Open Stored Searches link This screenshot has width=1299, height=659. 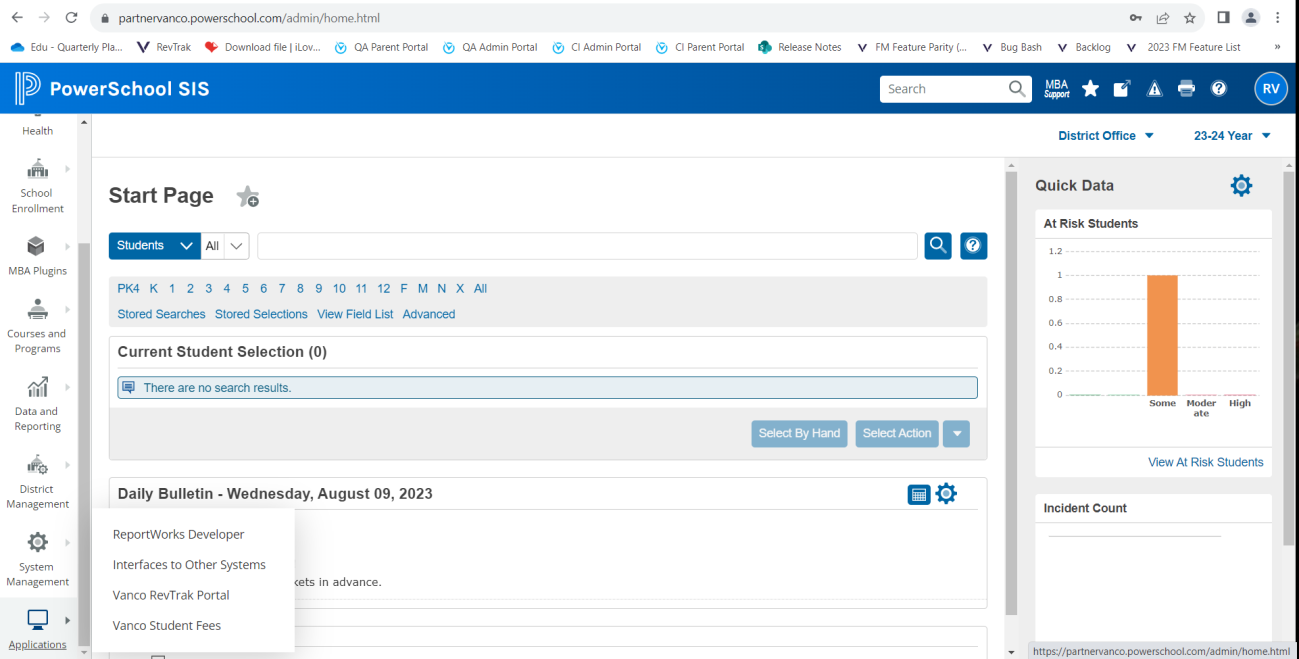[x=161, y=314]
